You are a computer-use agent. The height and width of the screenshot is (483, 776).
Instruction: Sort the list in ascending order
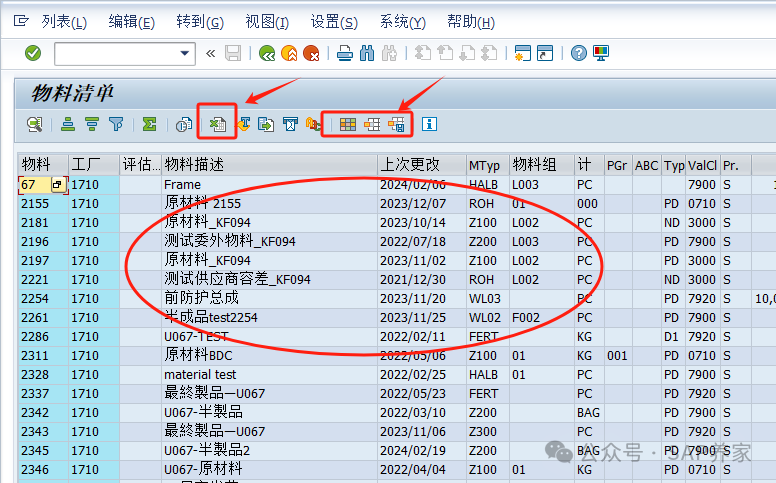pyautogui.click(x=68, y=124)
